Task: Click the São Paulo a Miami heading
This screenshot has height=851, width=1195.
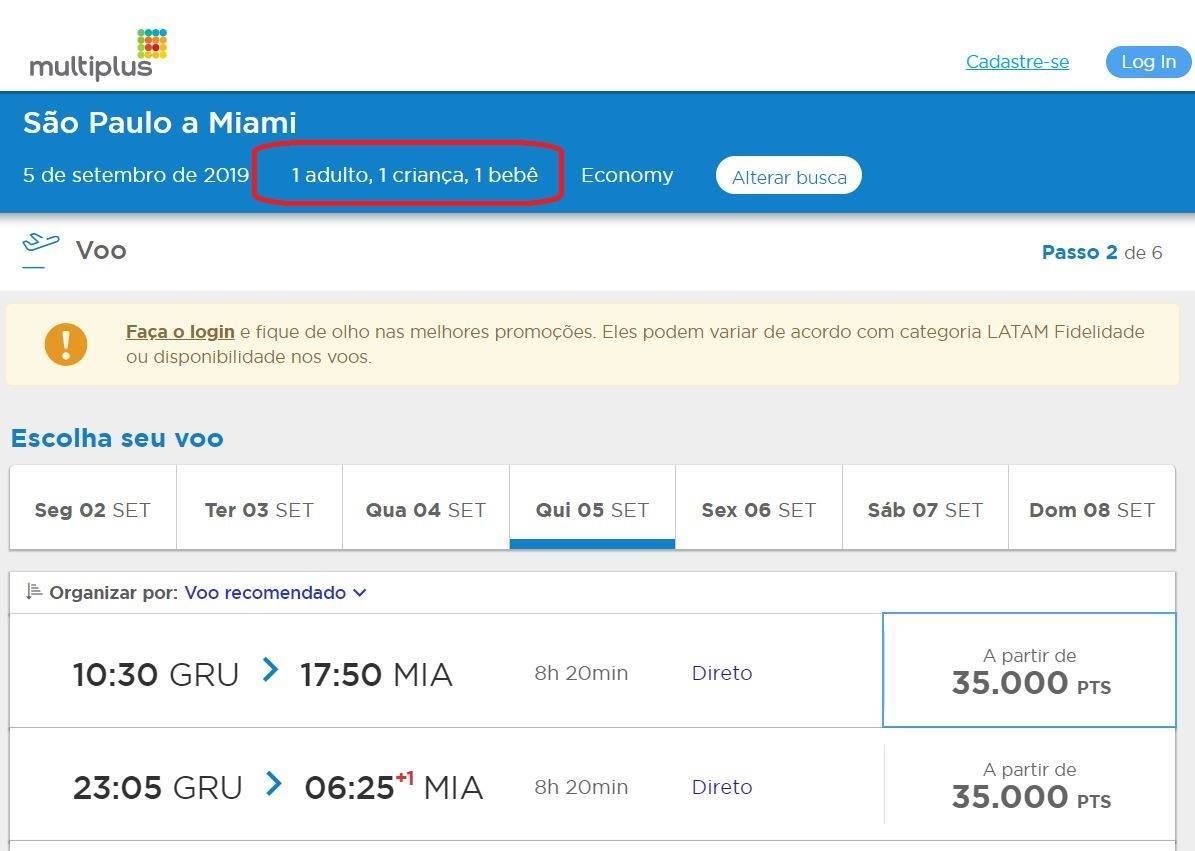Action: coord(159,123)
